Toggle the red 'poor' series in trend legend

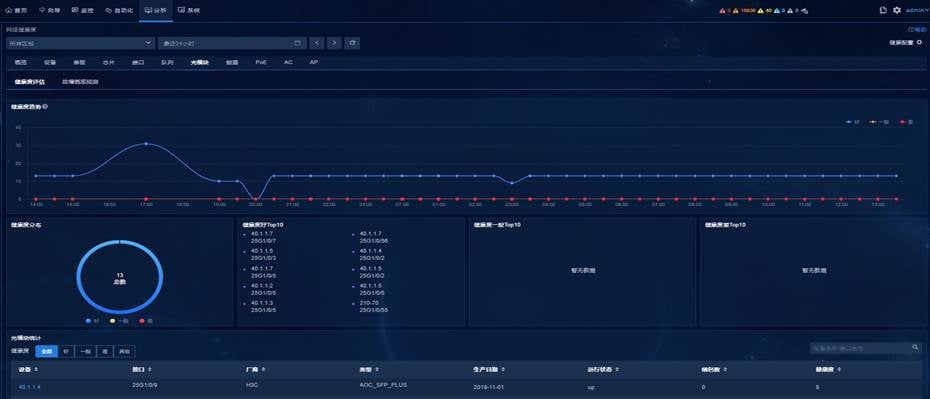(906, 122)
